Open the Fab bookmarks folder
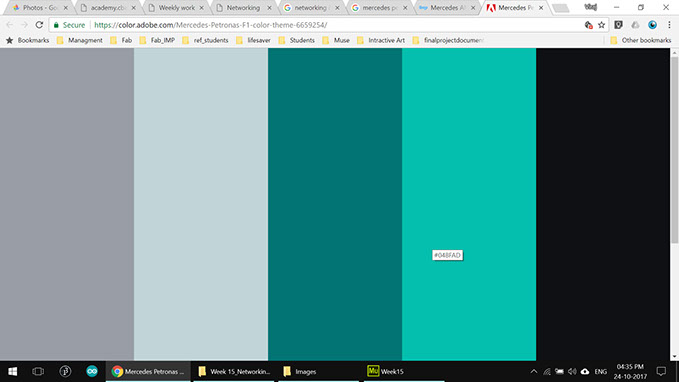The height and width of the screenshot is (382, 679). pos(121,40)
